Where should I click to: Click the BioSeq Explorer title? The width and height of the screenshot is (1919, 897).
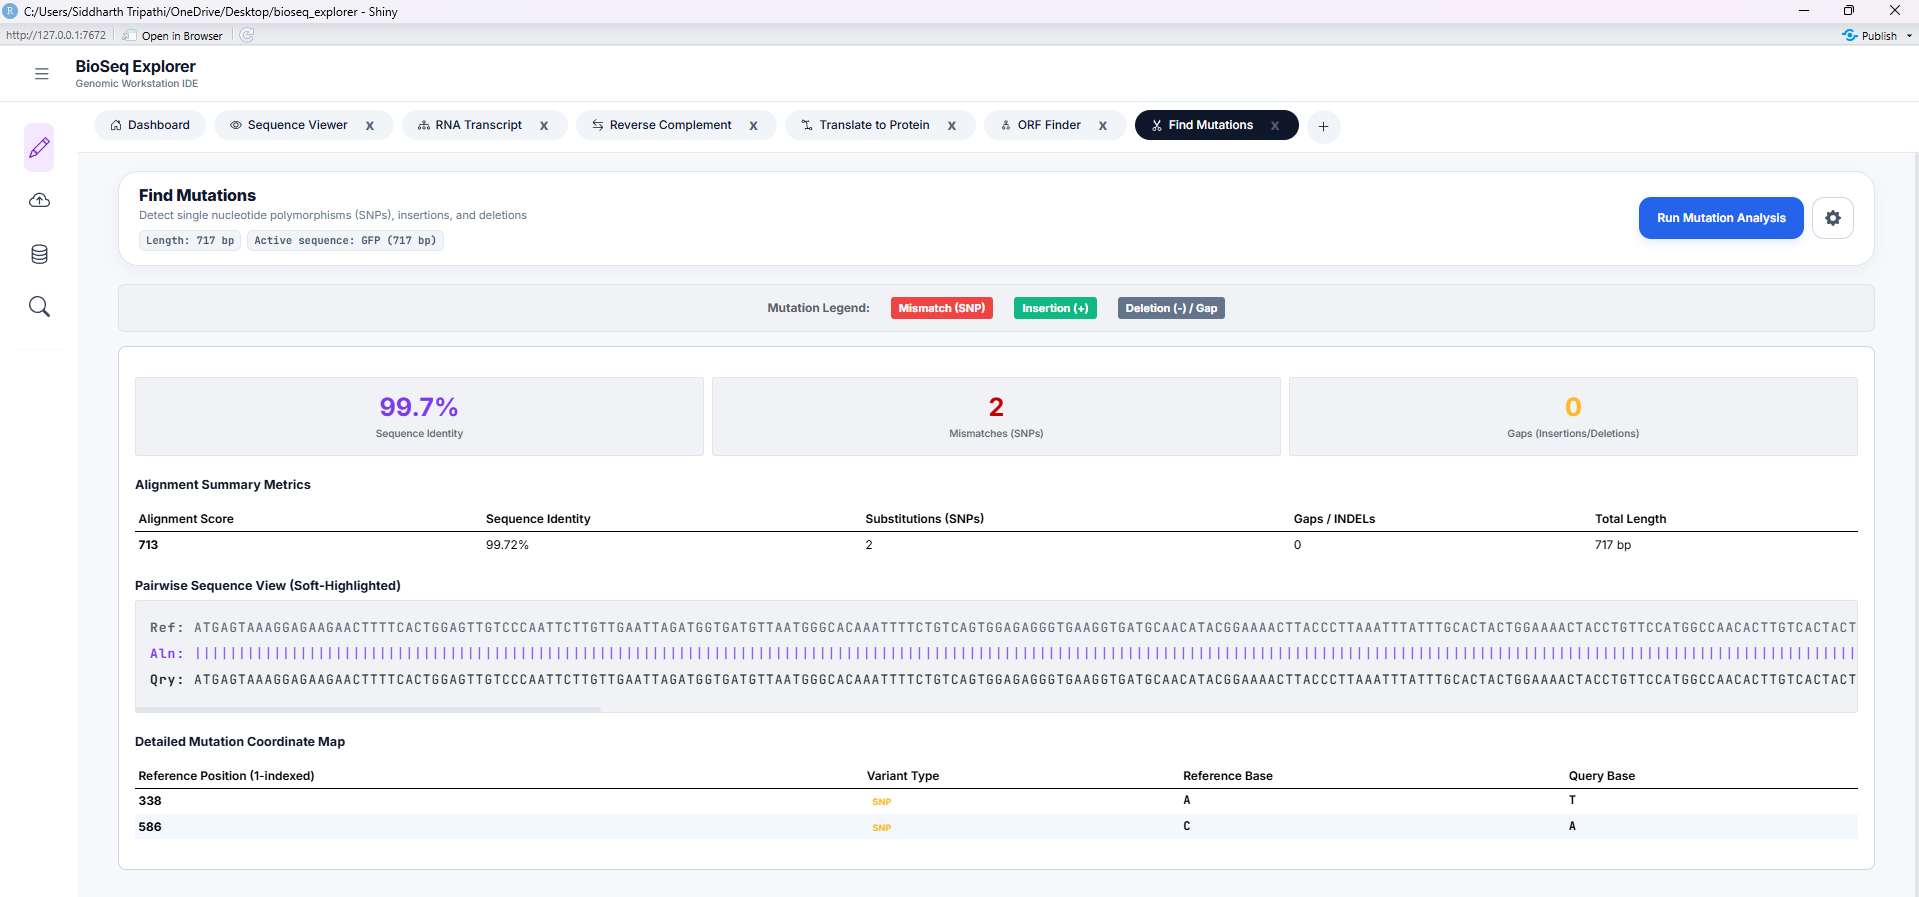135,66
